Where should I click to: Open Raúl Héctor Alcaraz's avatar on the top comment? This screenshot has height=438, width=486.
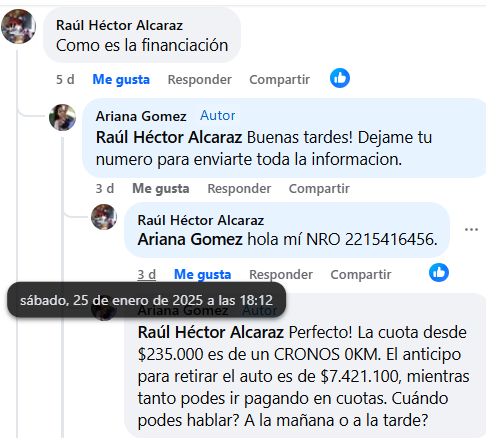pos(18,26)
